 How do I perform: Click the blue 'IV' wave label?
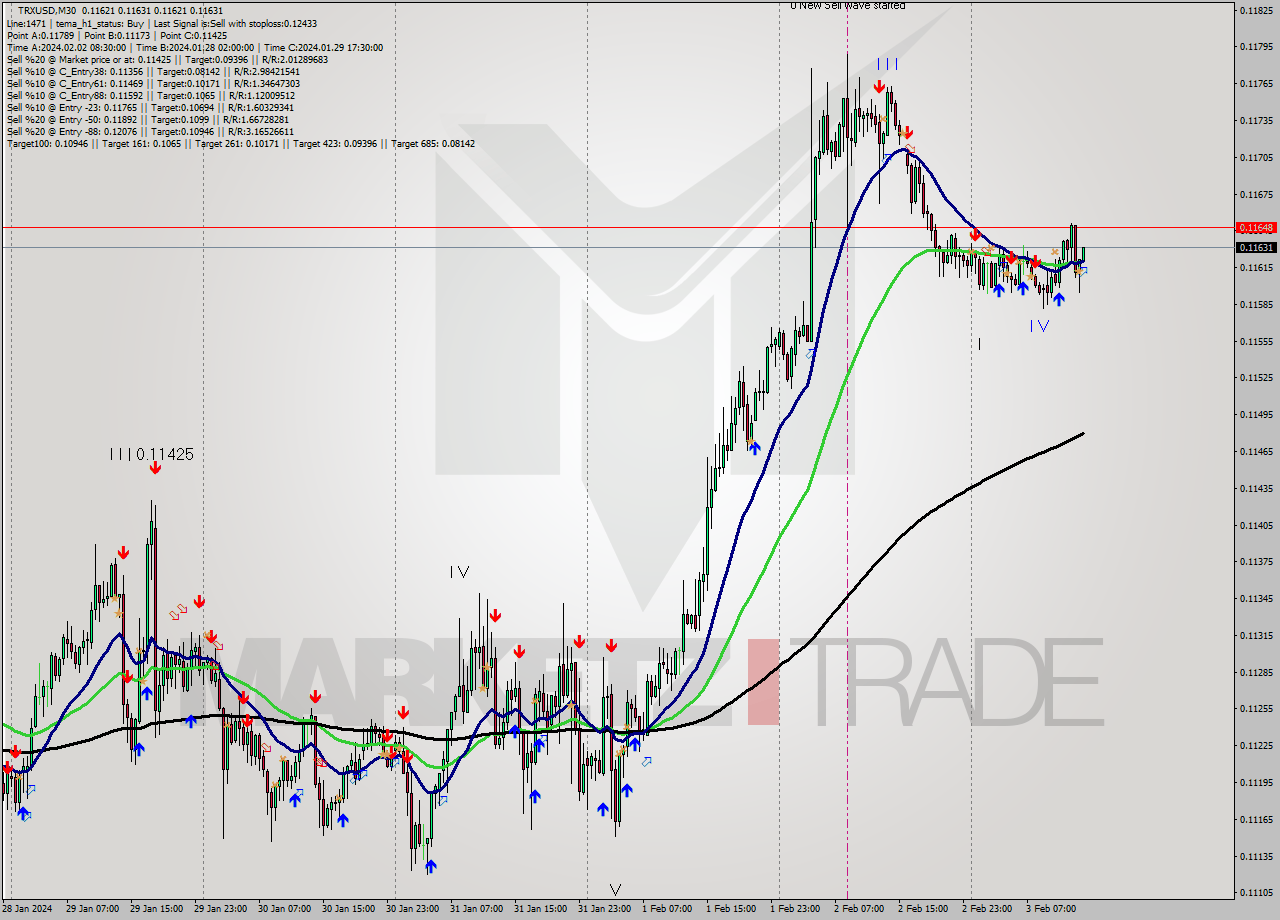1040,325
